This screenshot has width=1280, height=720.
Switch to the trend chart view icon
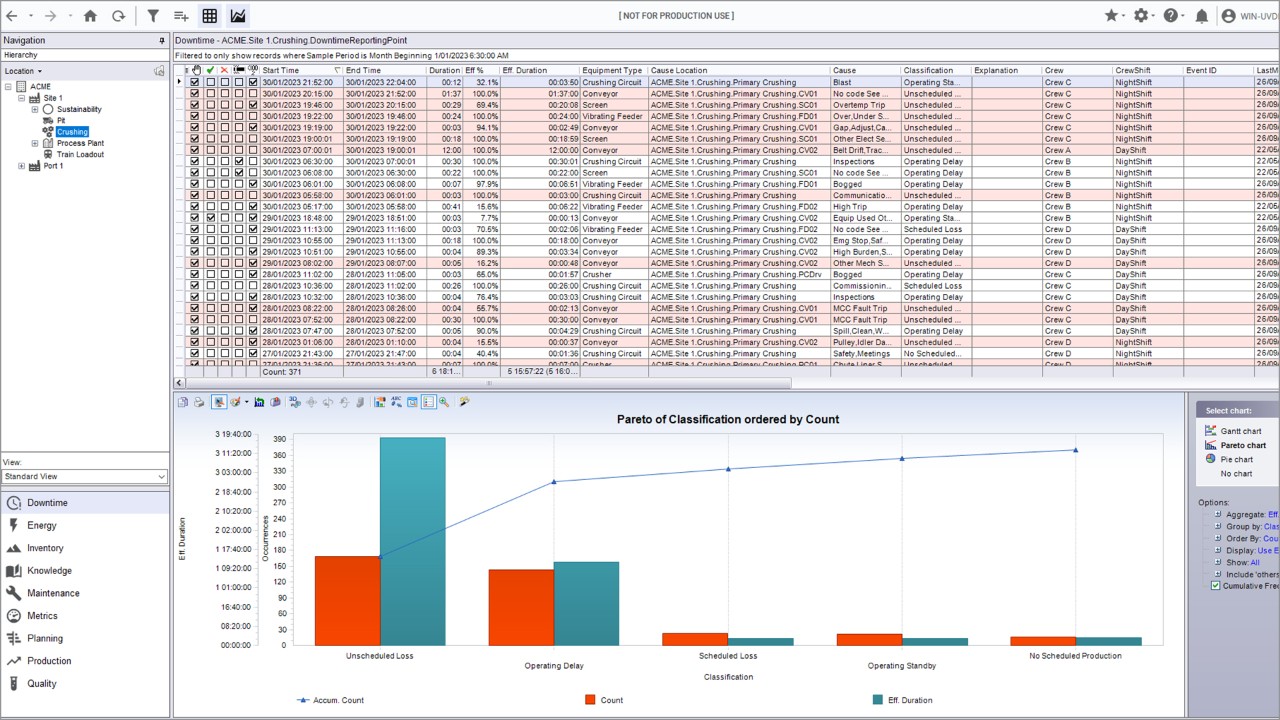pos(237,15)
